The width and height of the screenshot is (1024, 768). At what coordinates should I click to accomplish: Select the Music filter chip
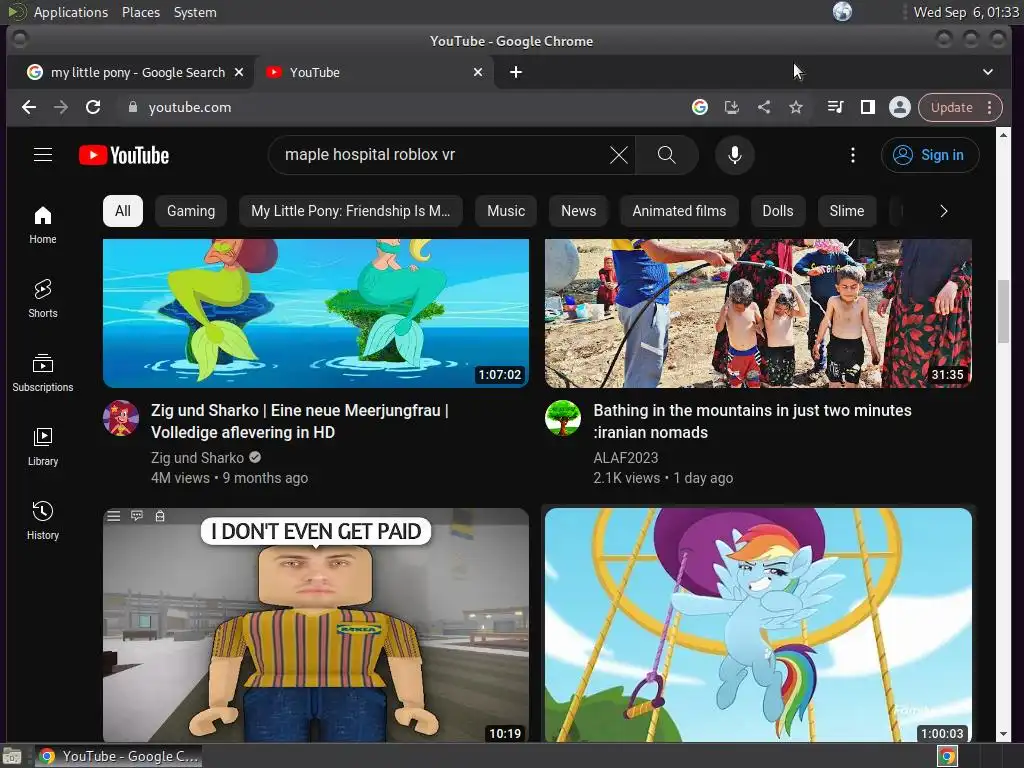[506, 211]
